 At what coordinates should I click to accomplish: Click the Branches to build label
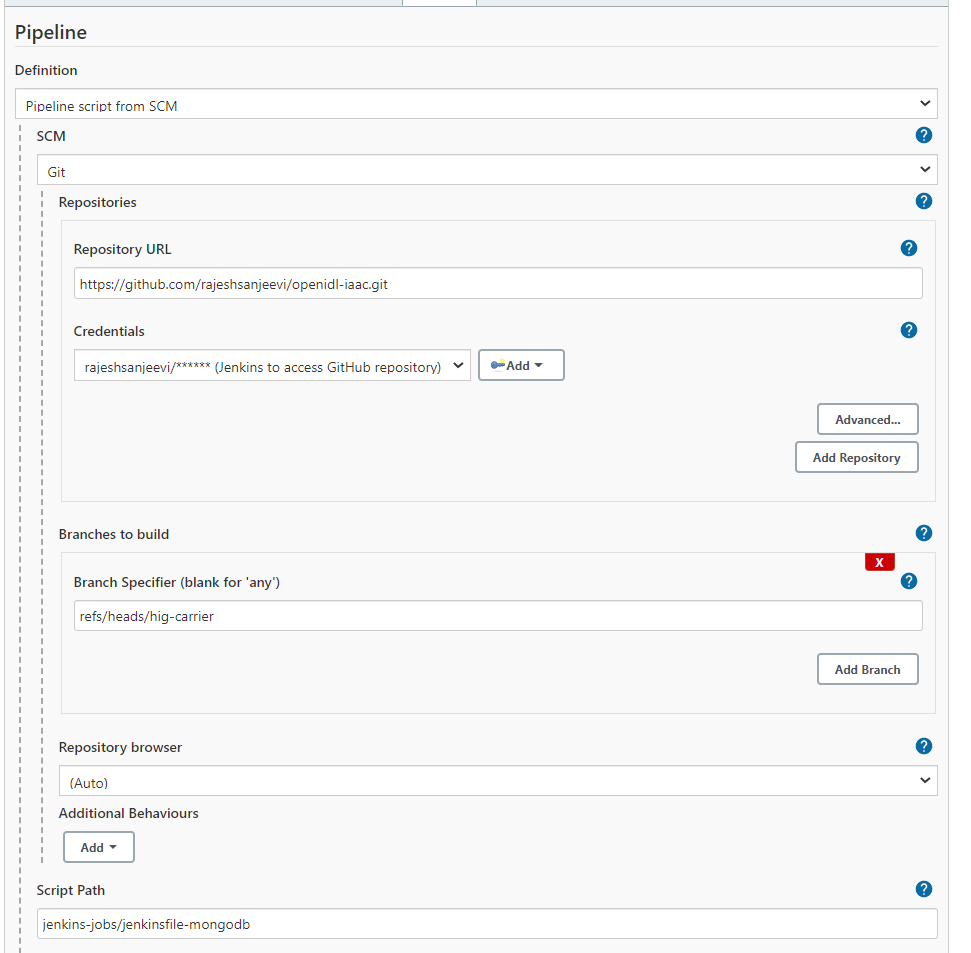pyautogui.click(x=113, y=534)
